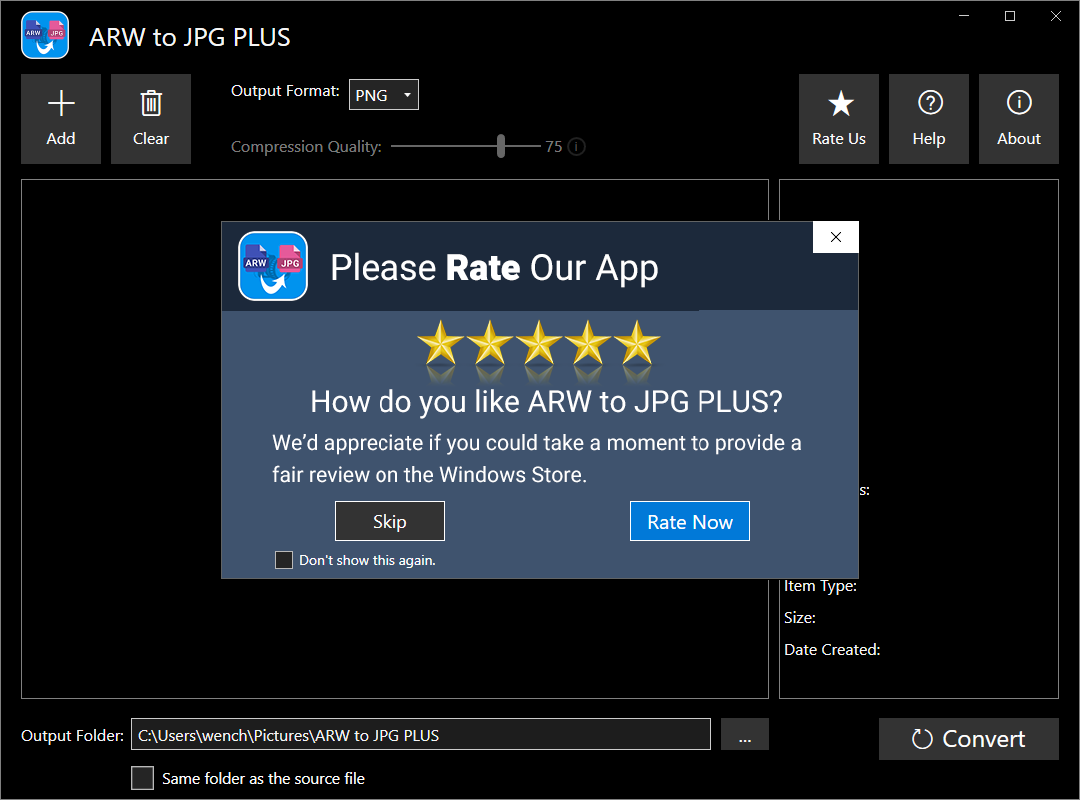This screenshot has height=800, width=1080.
Task: Click the Add files button
Action: (61, 119)
